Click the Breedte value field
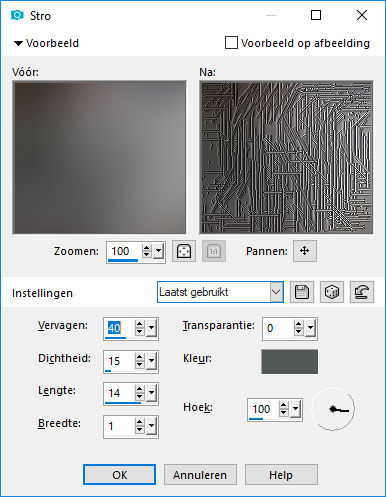Viewport: 386px width, 497px height. [x=119, y=426]
